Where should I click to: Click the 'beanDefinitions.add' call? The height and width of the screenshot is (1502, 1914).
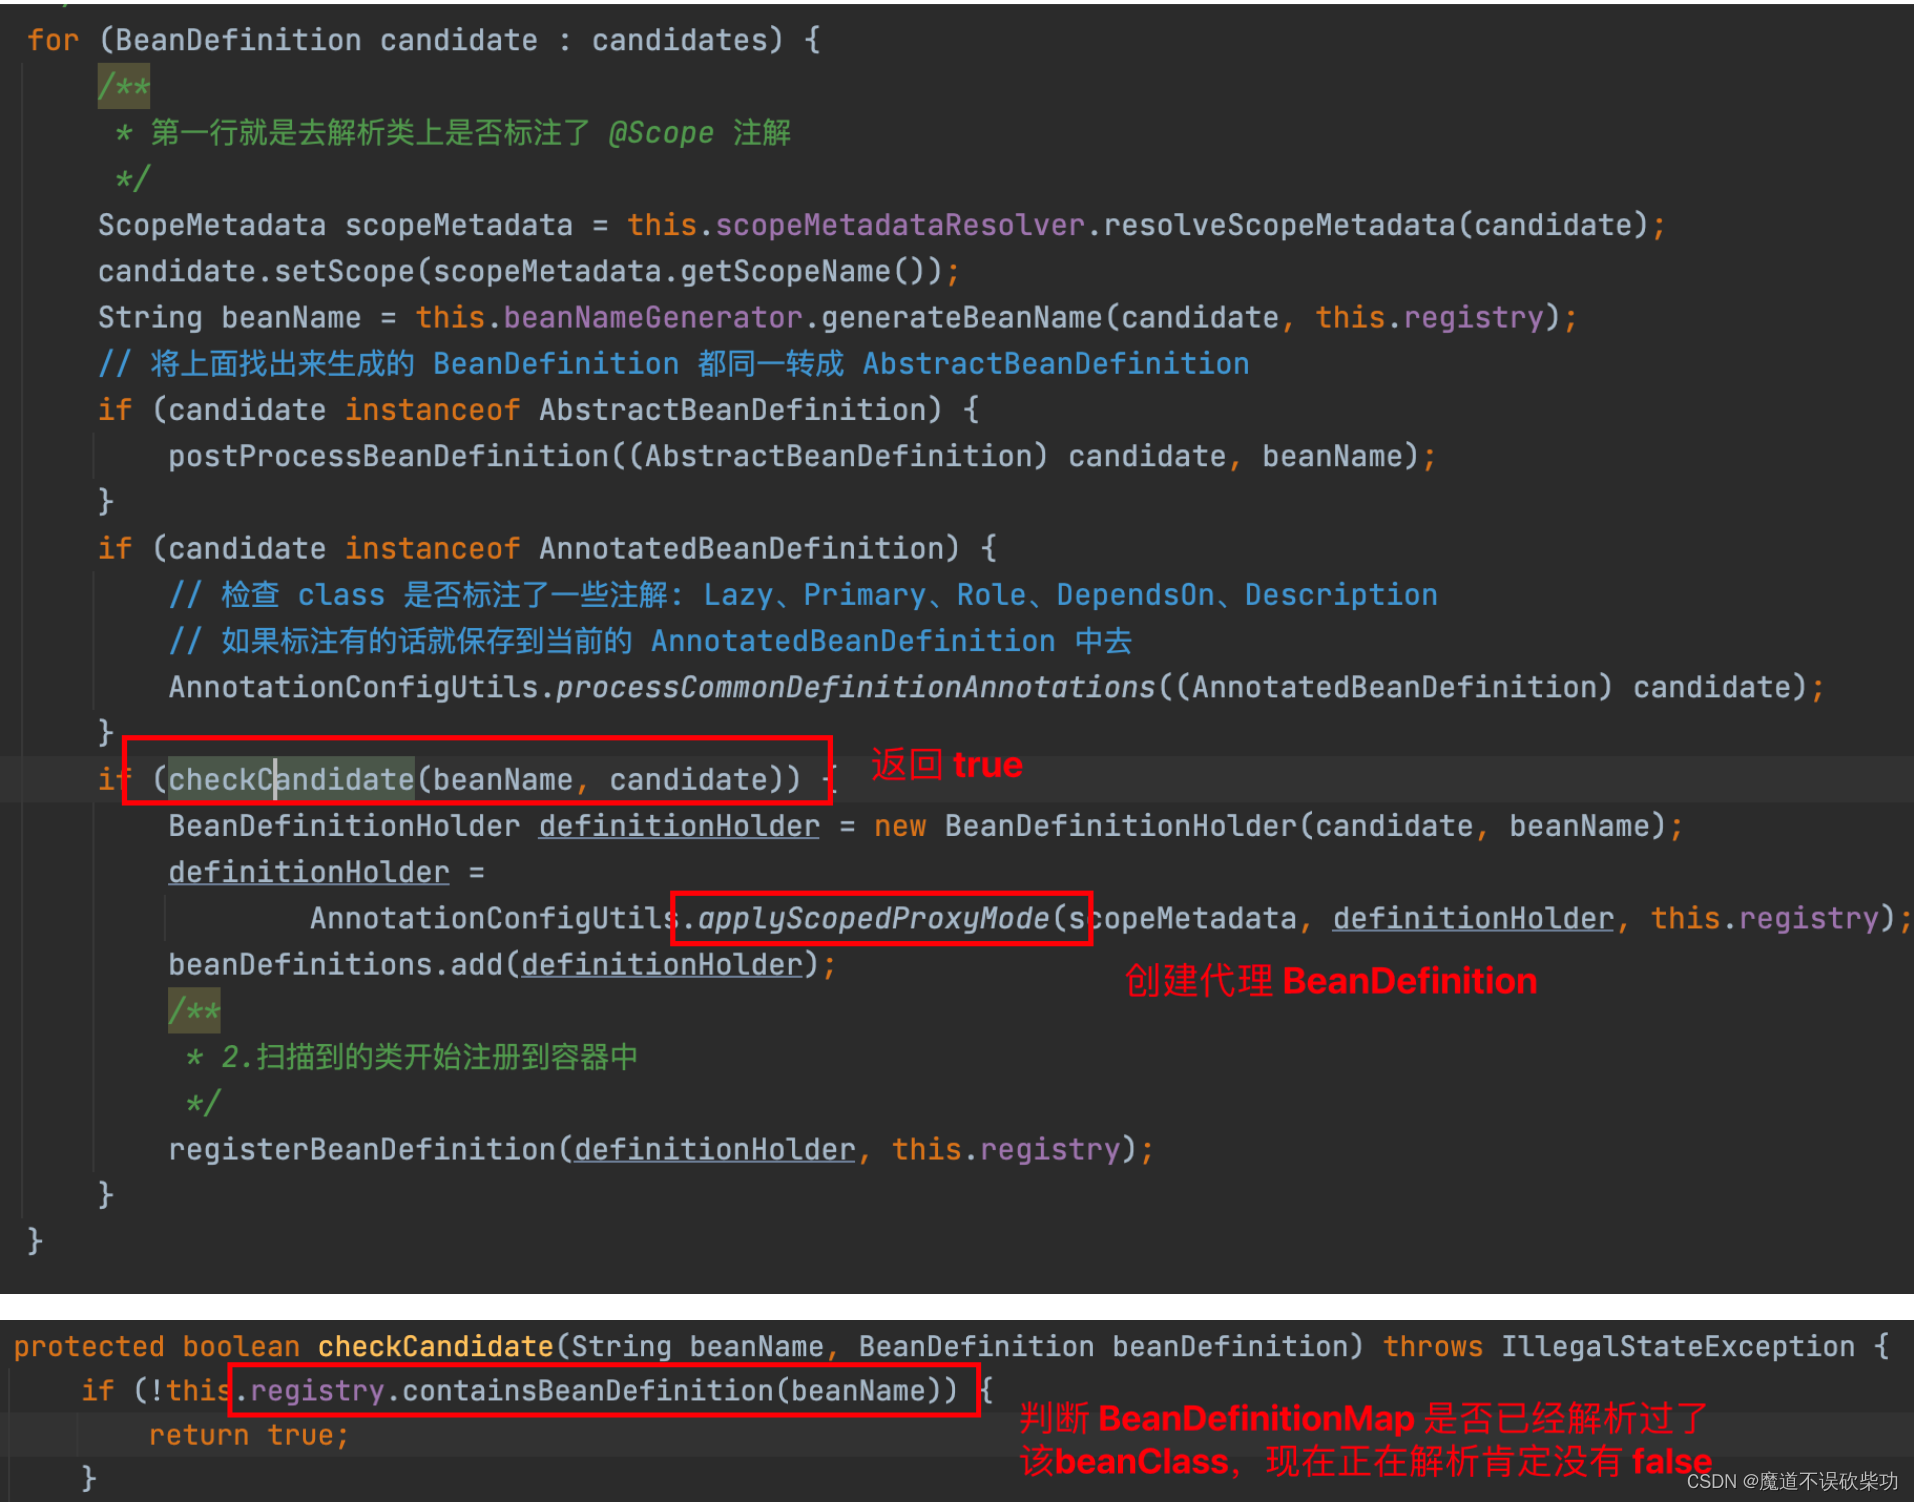coord(335,964)
